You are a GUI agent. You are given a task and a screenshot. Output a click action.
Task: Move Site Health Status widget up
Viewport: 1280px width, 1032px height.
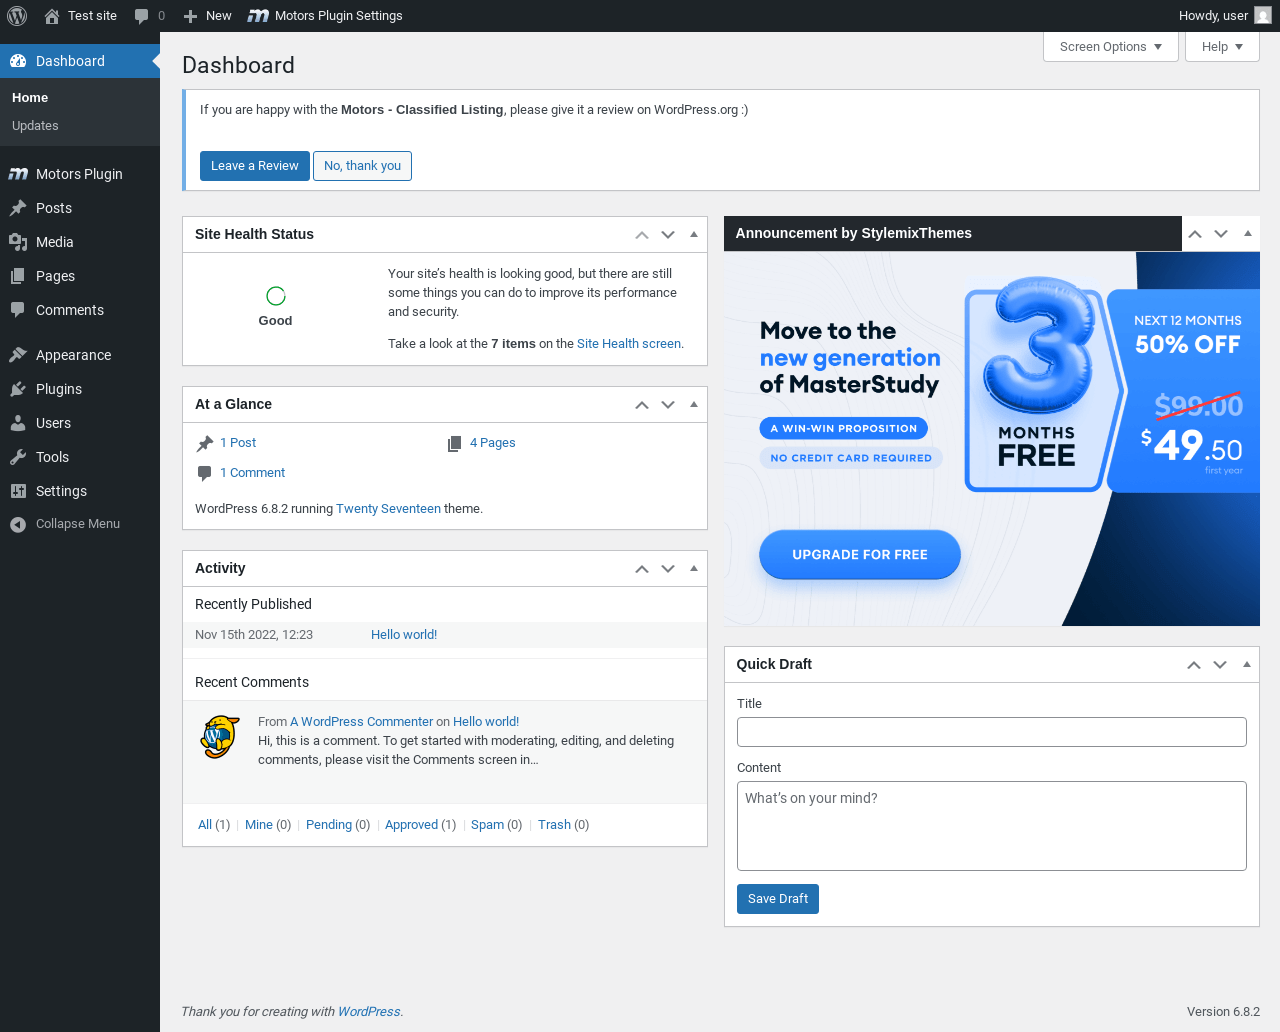[642, 235]
